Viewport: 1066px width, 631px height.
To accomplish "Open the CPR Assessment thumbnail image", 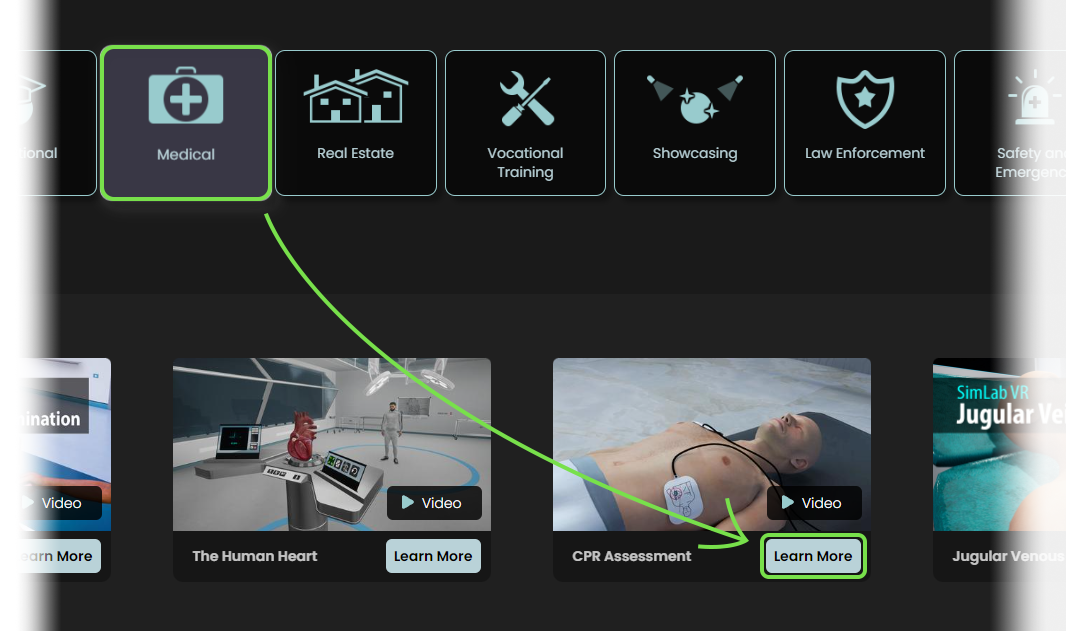I will click(712, 445).
